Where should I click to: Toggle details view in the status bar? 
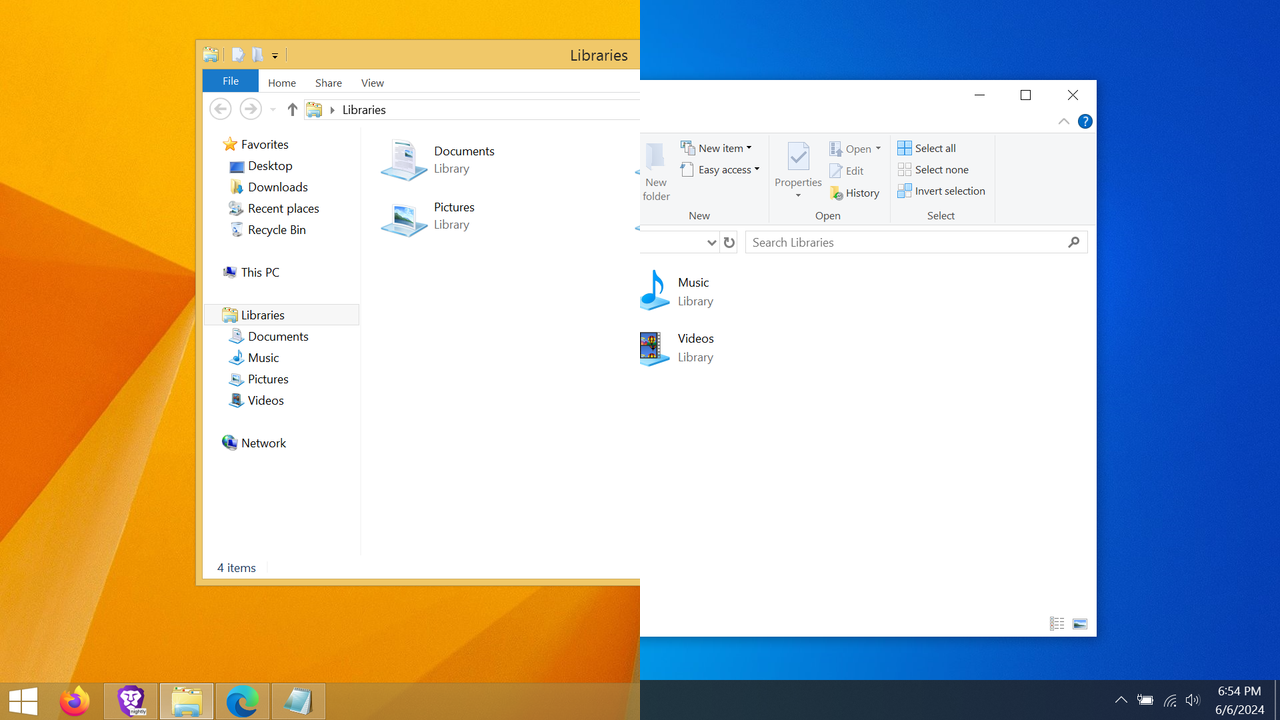(1057, 623)
